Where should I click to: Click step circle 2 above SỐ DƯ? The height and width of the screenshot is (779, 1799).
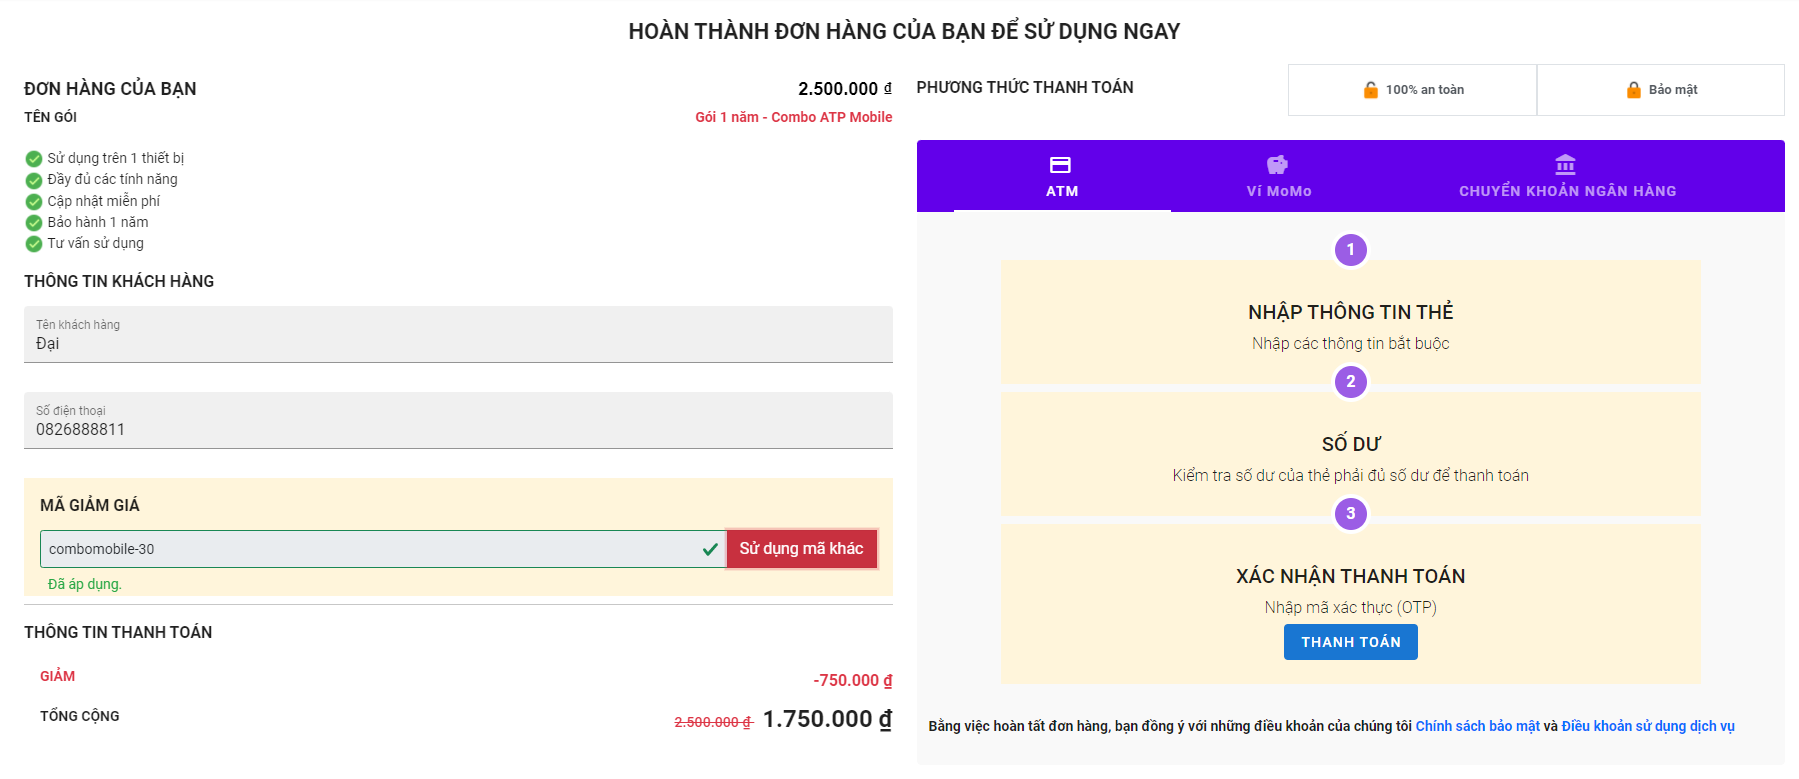coord(1350,382)
